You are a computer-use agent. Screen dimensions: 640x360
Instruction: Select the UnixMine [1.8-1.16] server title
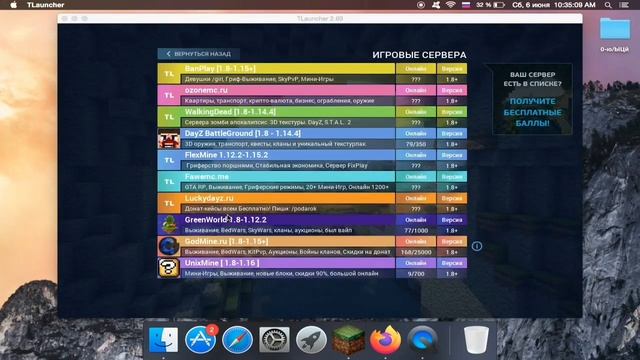(x=222, y=263)
